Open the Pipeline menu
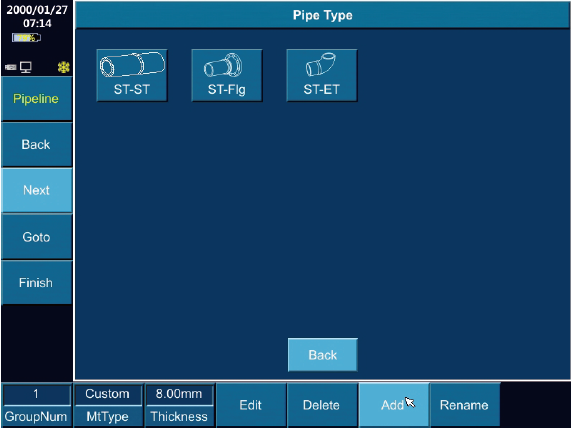571x428 pixels. [36, 99]
